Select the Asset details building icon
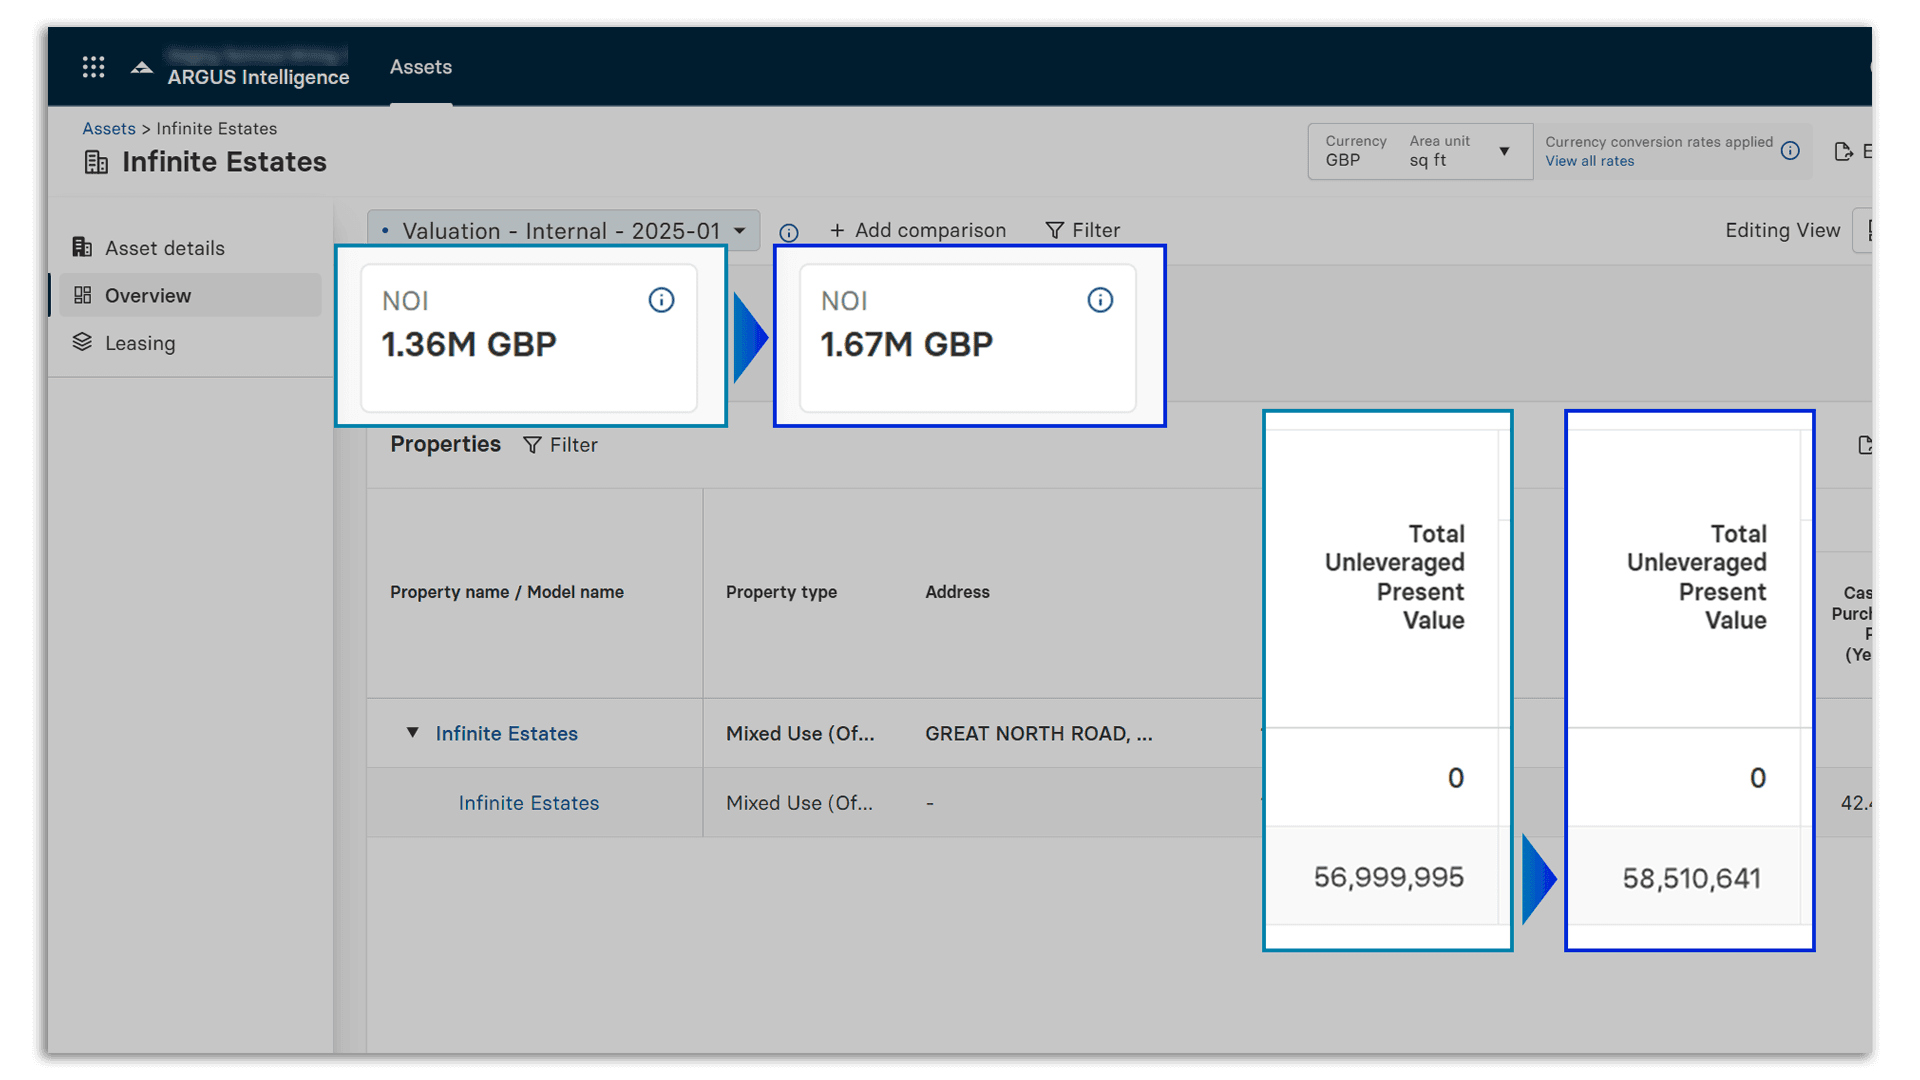 (82, 247)
